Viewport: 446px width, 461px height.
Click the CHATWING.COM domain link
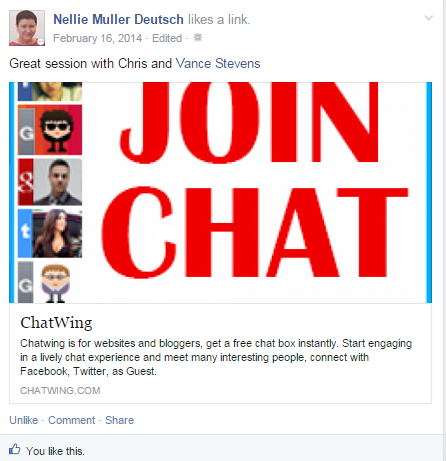60,390
